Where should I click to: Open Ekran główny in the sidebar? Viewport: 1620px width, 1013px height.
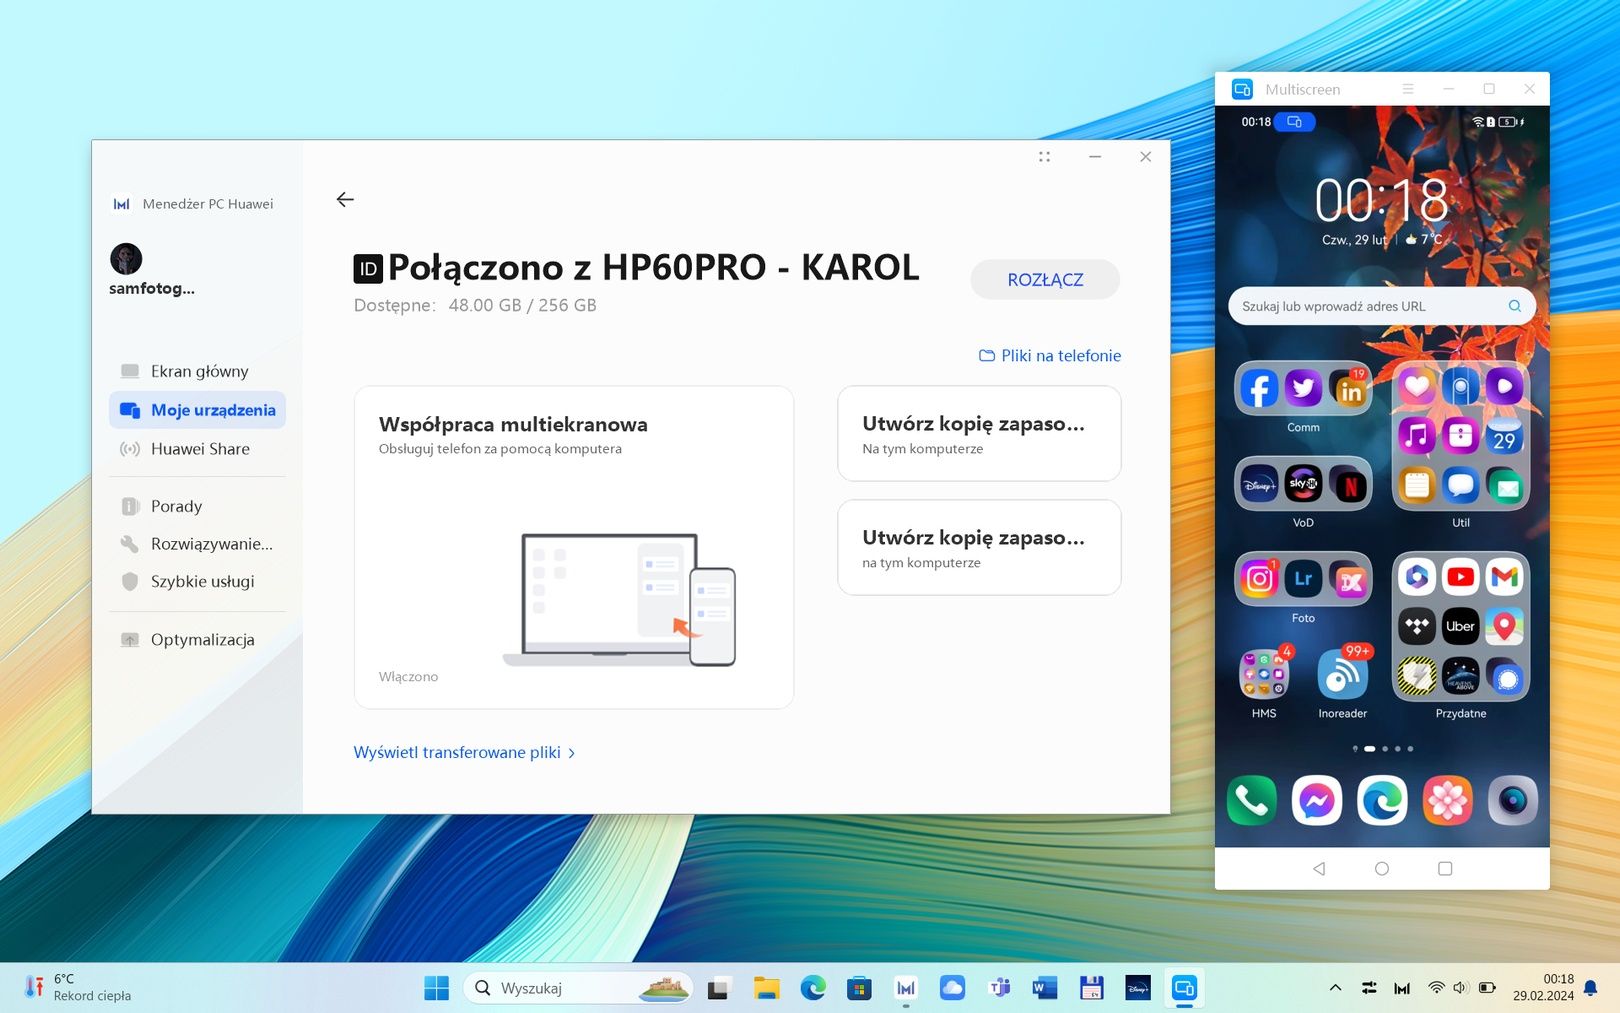pyautogui.click(x=197, y=371)
